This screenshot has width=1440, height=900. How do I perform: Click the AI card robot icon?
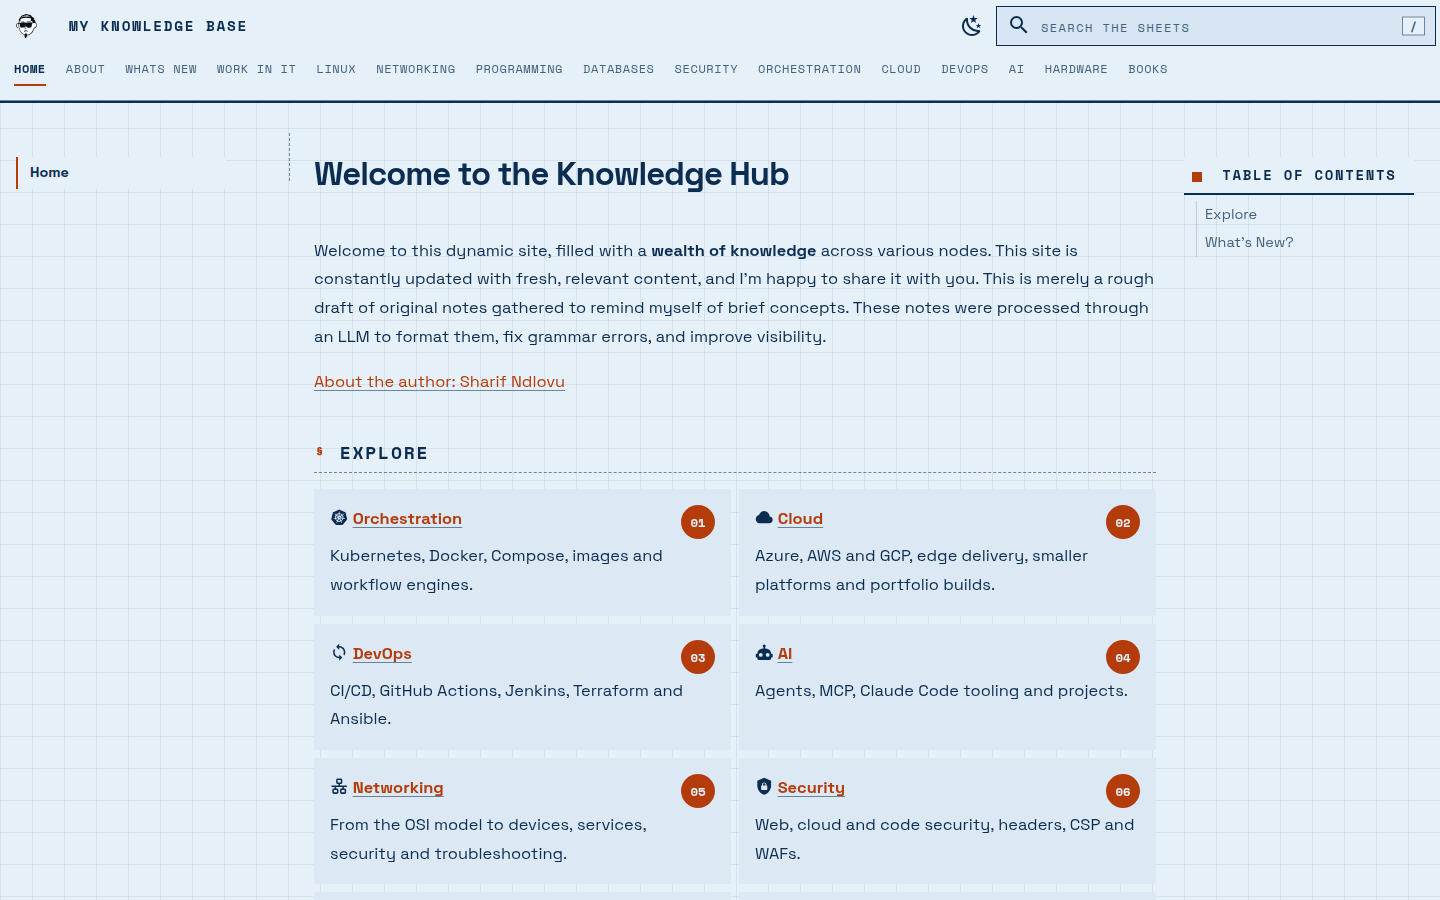[764, 653]
